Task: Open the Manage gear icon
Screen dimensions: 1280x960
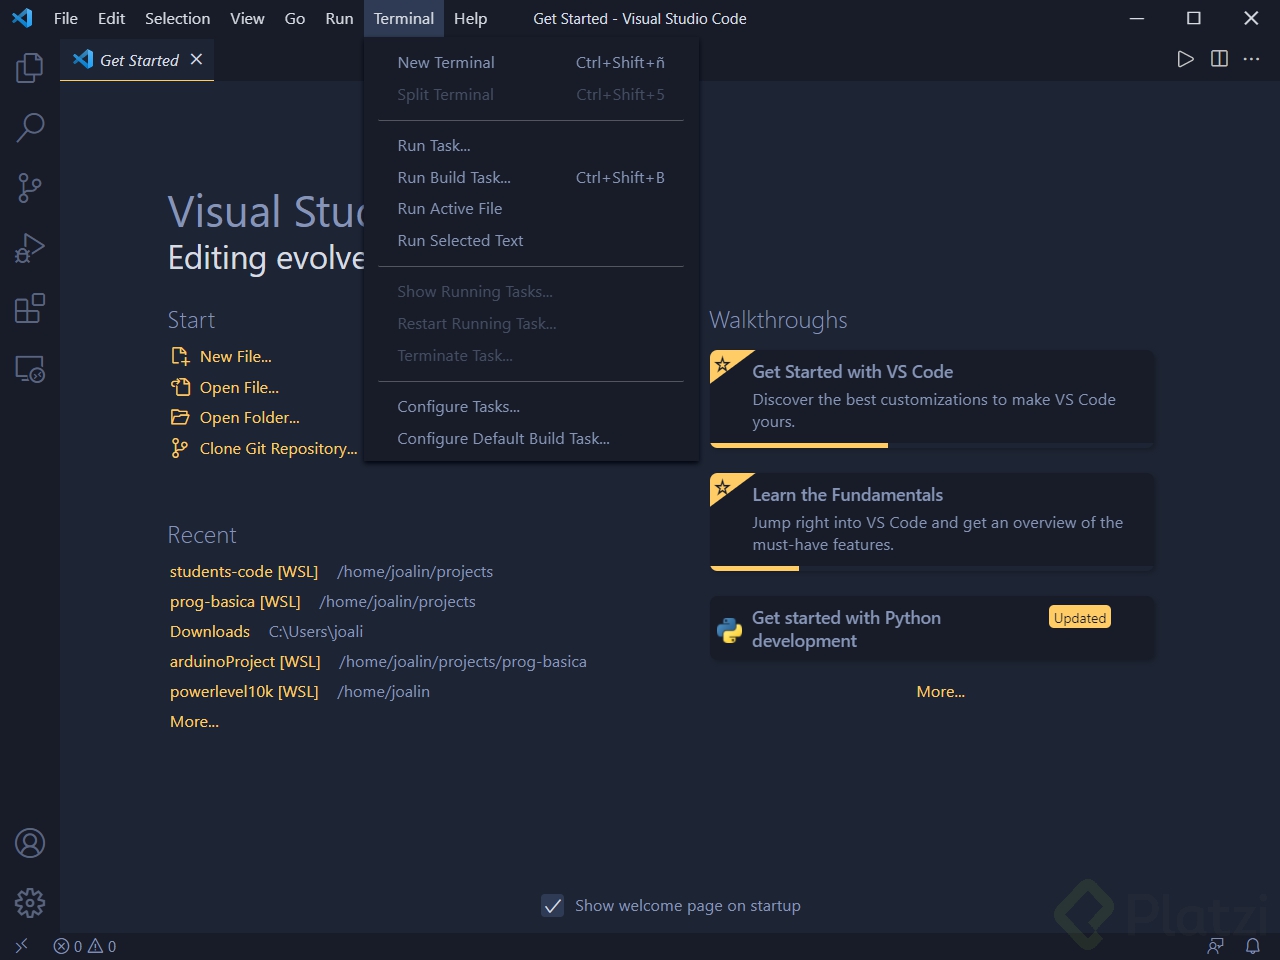Action: click(30, 903)
